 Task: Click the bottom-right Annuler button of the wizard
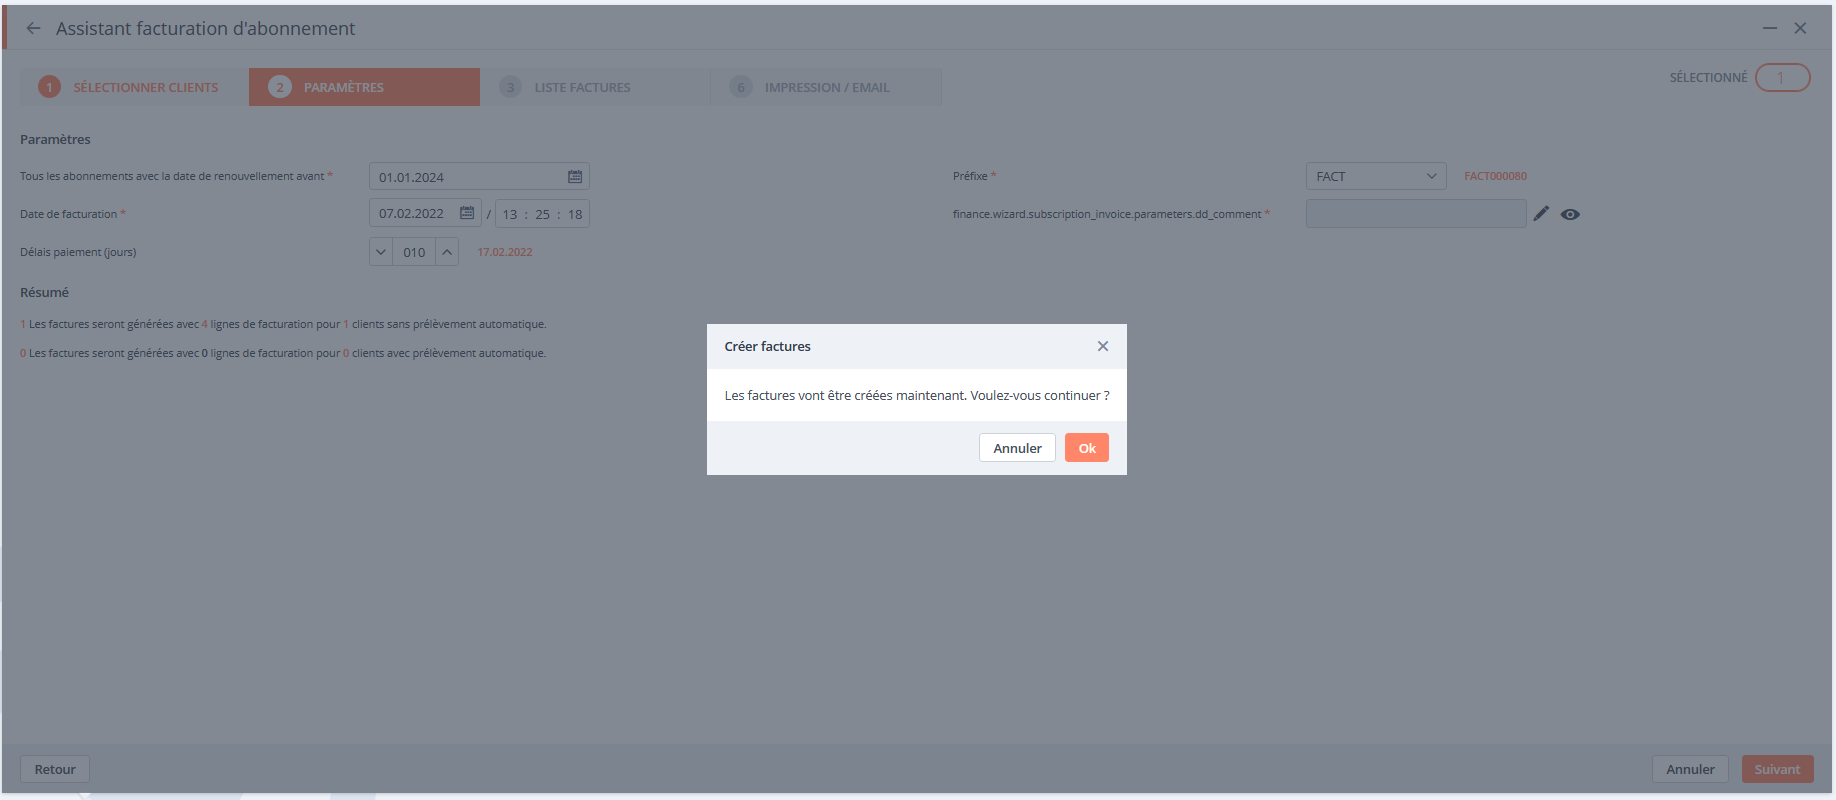point(1690,769)
